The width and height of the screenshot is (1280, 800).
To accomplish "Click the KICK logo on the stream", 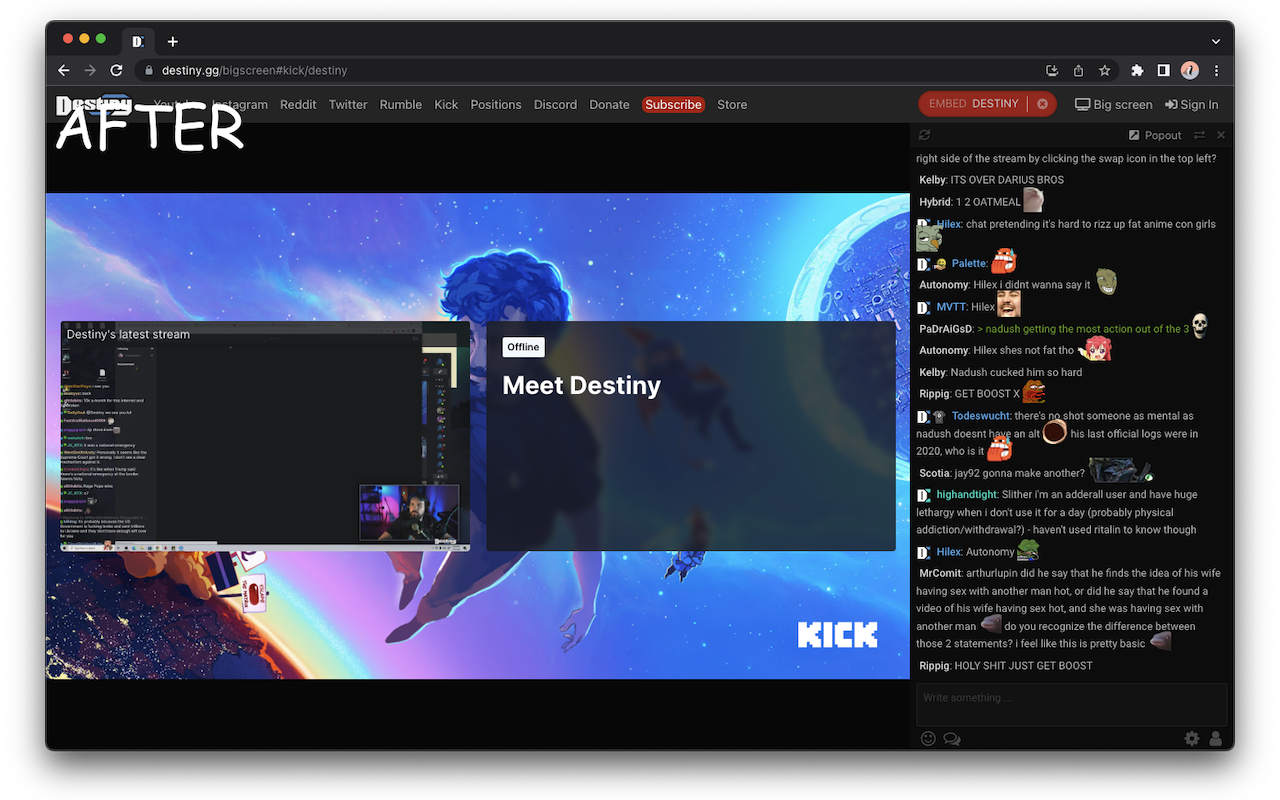I will point(837,635).
